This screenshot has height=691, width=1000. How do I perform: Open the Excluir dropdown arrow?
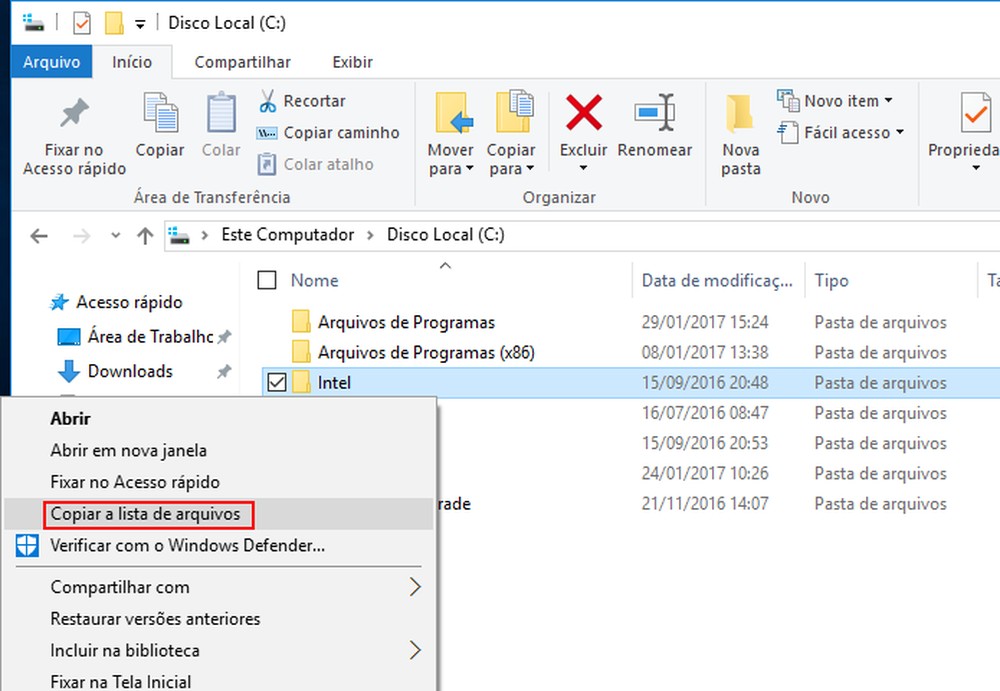[583, 168]
